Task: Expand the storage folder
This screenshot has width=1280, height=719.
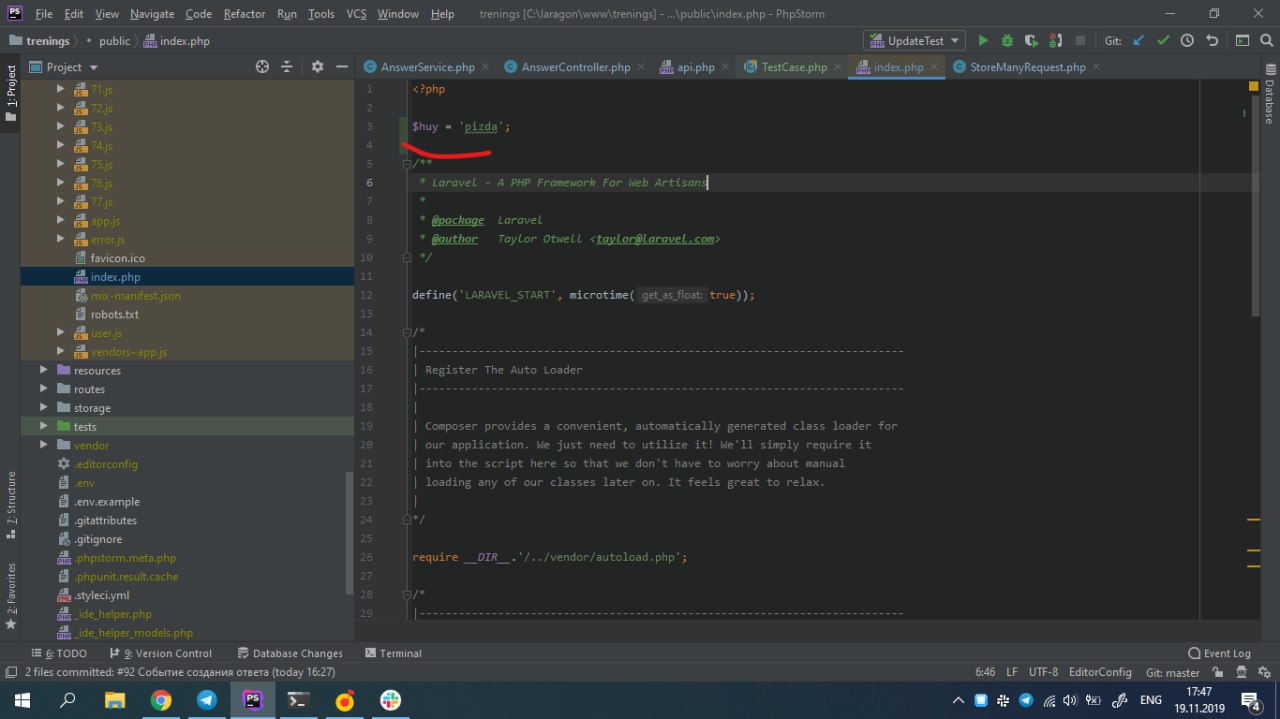Action: click(x=43, y=408)
